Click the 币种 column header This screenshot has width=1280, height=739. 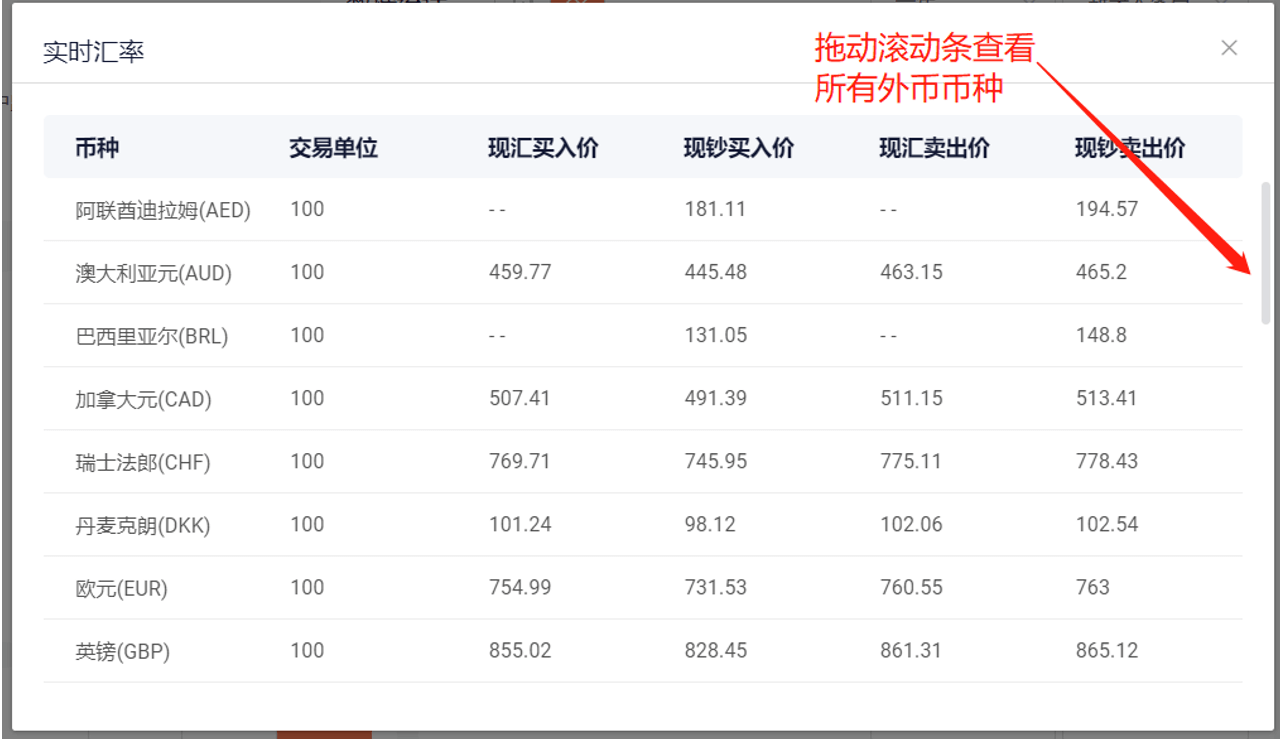pos(97,148)
